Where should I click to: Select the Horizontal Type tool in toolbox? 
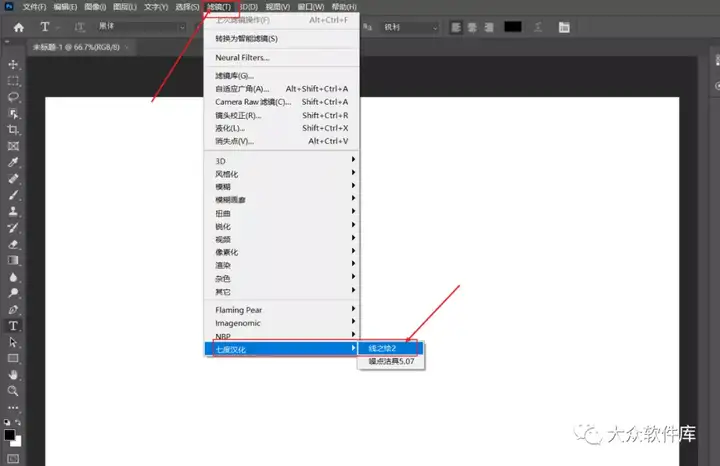pyautogui.click(x=13, y=326)
